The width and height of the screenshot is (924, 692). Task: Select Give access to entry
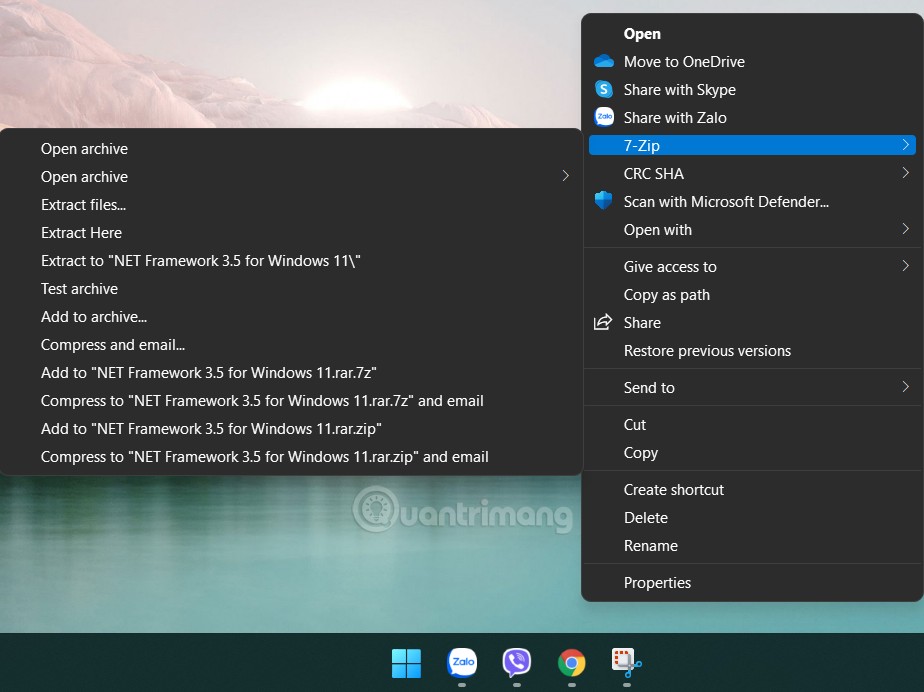752,266
